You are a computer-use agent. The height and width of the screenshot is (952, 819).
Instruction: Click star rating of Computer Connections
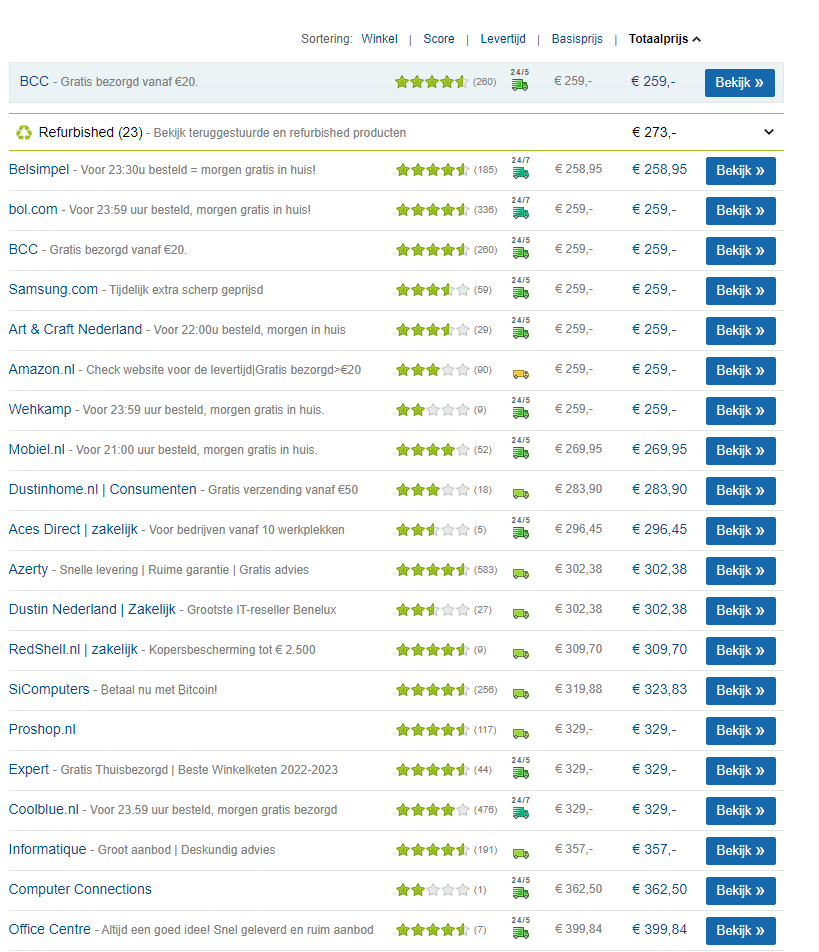[432, 890]
